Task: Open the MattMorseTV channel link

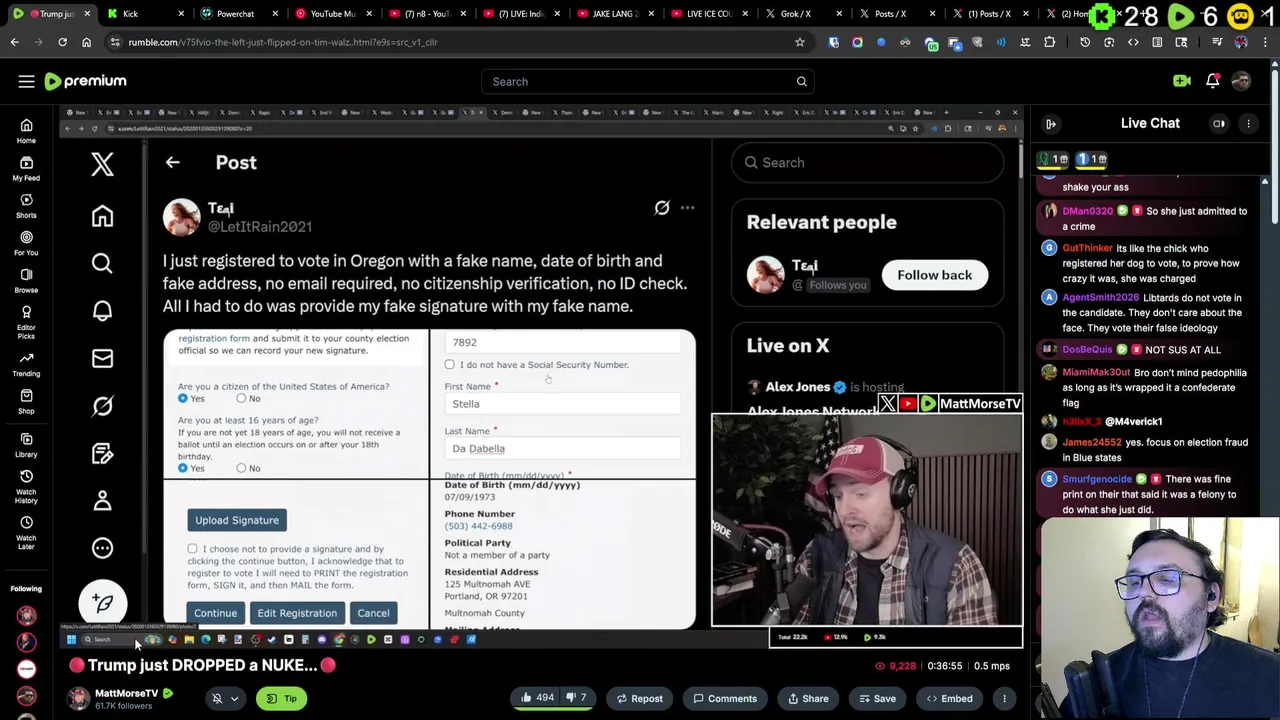Action: tap(126, 693)
